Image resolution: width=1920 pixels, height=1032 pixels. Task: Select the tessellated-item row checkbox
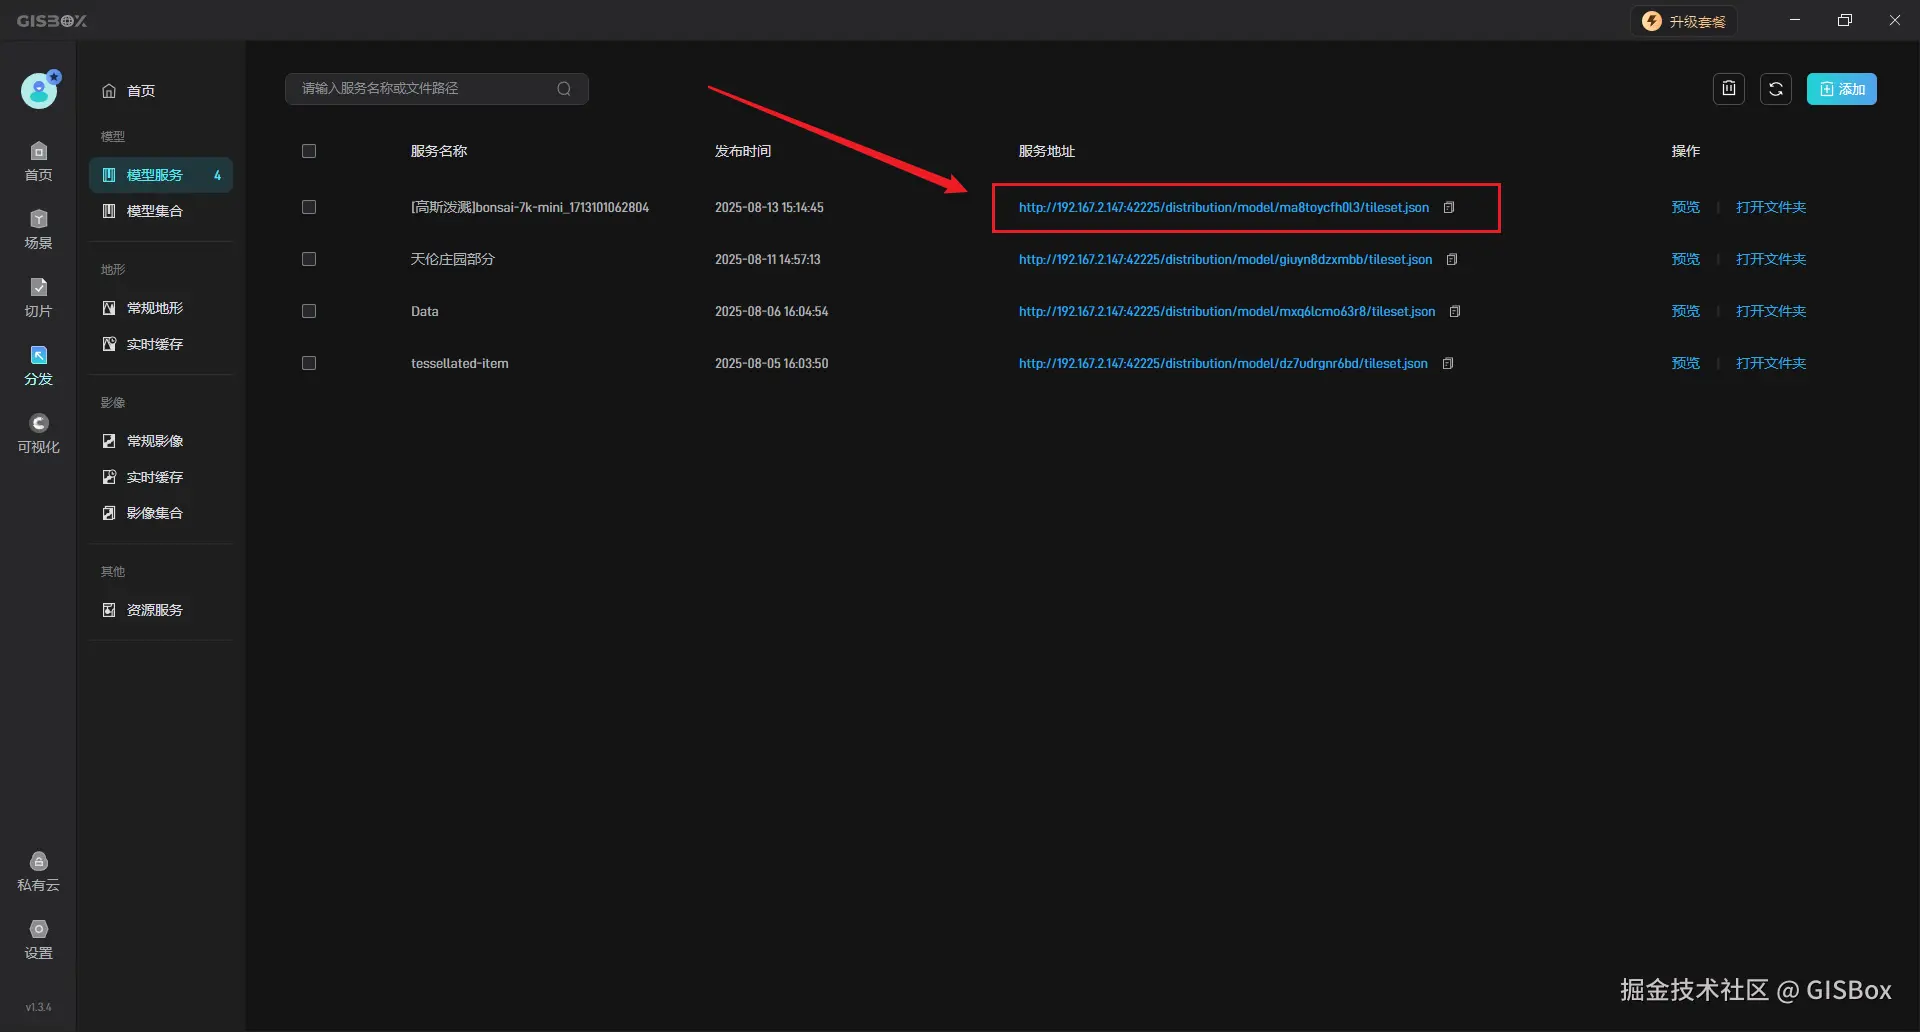pyautogui.click(x=309, y=363)
